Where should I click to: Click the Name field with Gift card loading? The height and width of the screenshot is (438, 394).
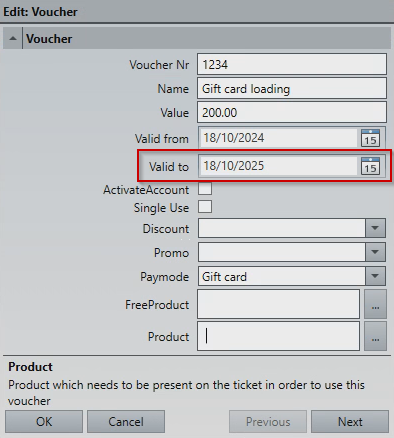[292, 89]
